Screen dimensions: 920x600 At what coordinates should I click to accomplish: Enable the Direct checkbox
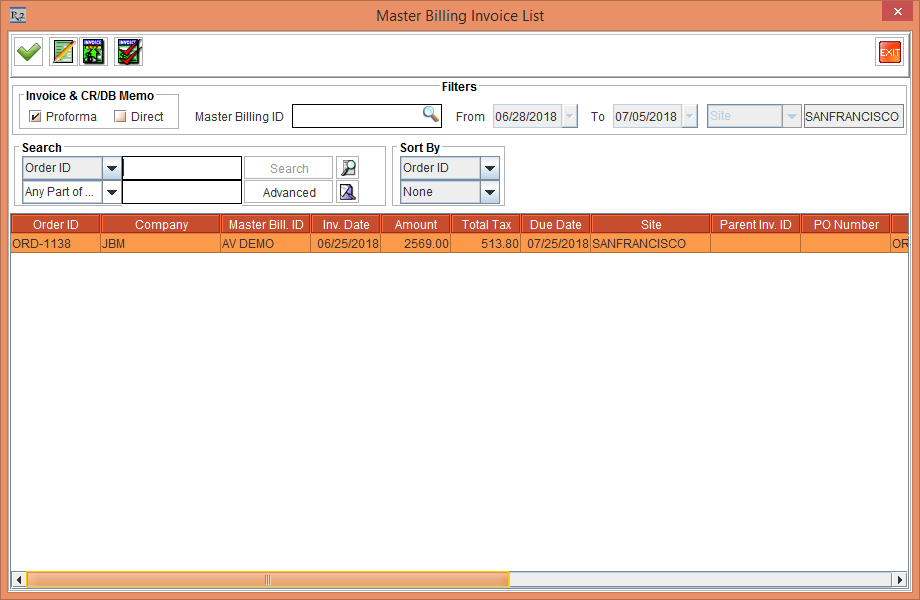120,117
